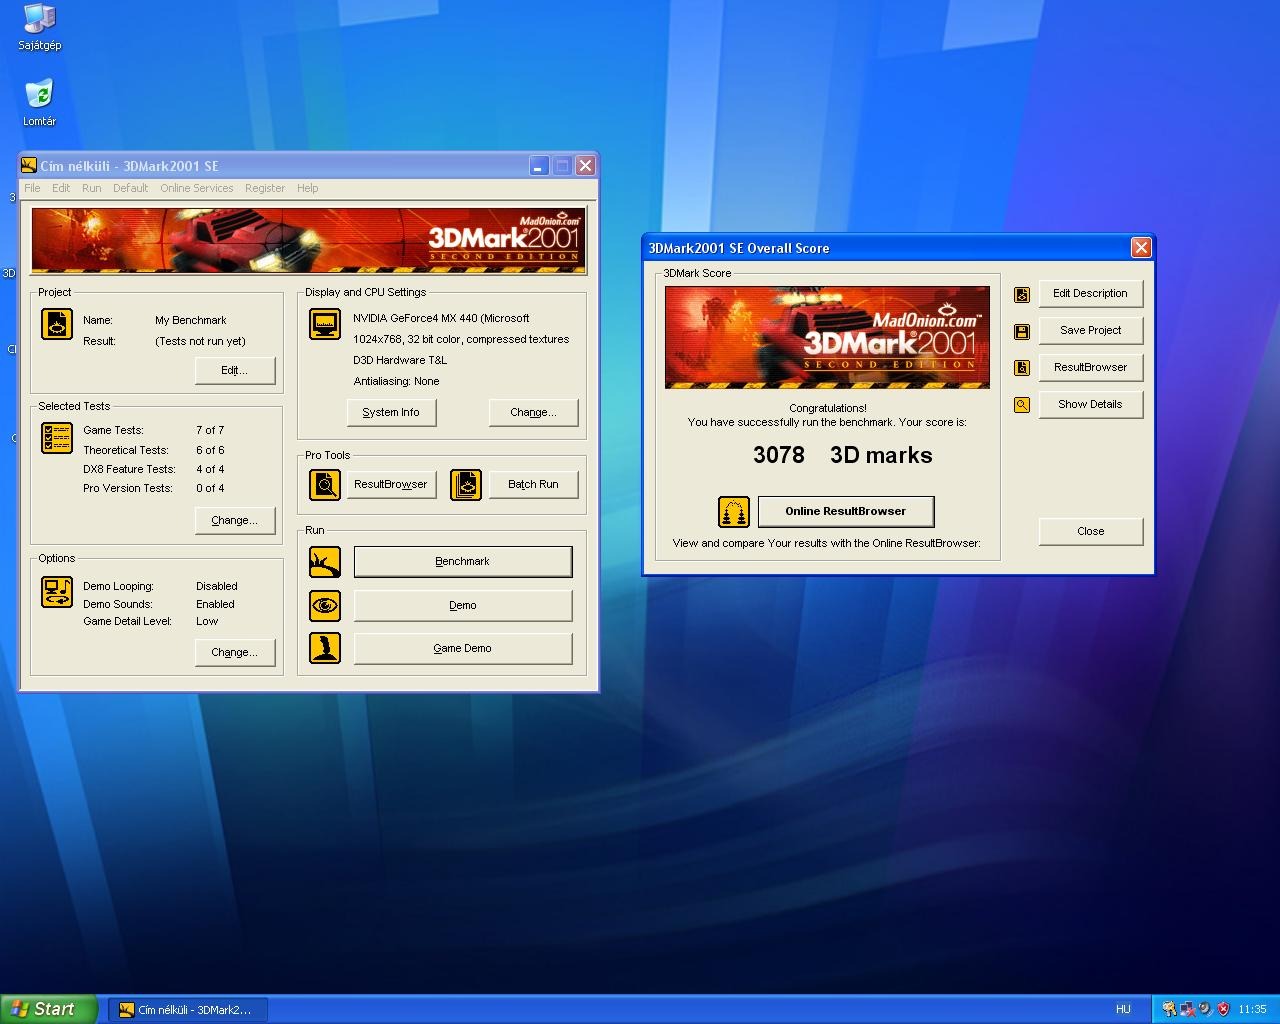Open the Edit menu
Screen dimensions: 1280x1024
tap(61, 188)
